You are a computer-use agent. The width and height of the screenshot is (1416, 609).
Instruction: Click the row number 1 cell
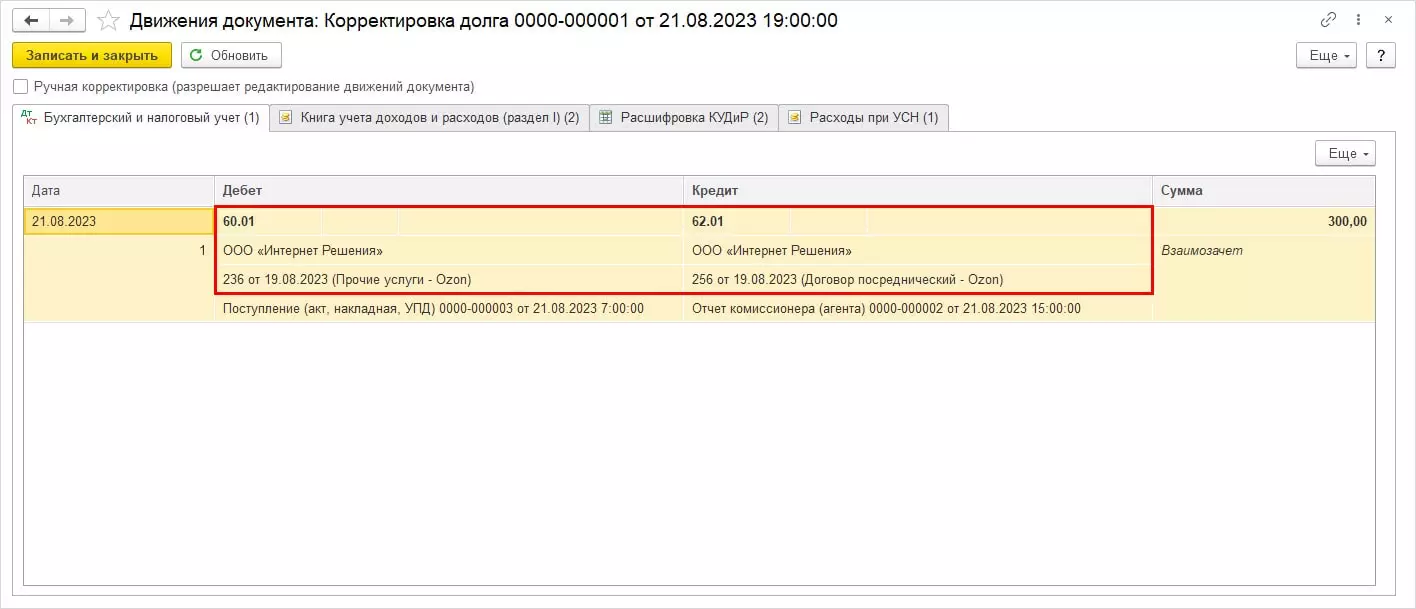119,250
